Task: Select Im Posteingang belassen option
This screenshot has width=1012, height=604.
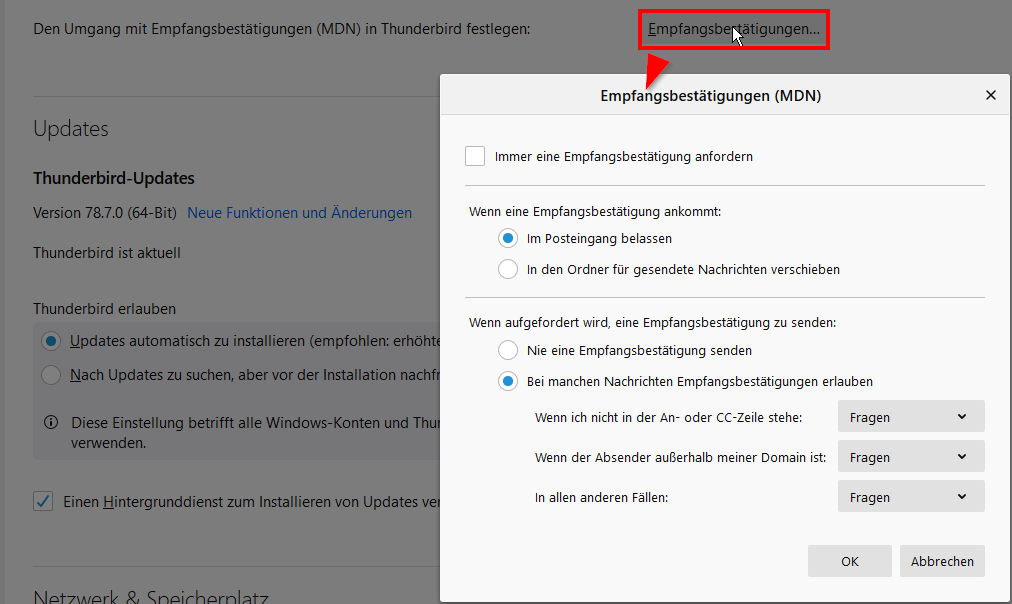Action: click(508, 239)
